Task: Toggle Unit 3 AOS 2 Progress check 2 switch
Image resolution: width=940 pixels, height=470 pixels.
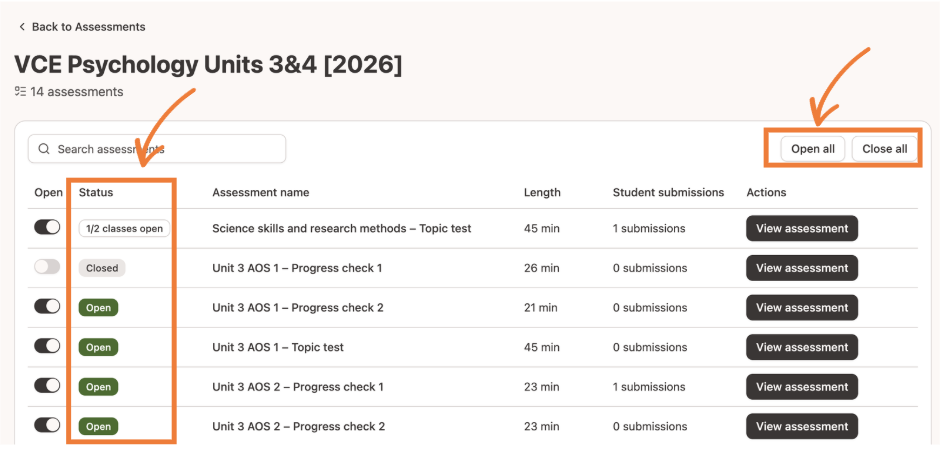Action: tap(47, 425)
